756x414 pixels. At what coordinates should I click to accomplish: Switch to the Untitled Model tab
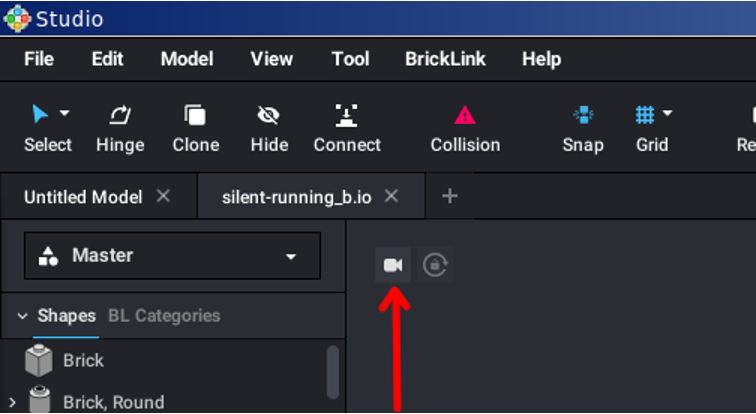pos(83,197)
